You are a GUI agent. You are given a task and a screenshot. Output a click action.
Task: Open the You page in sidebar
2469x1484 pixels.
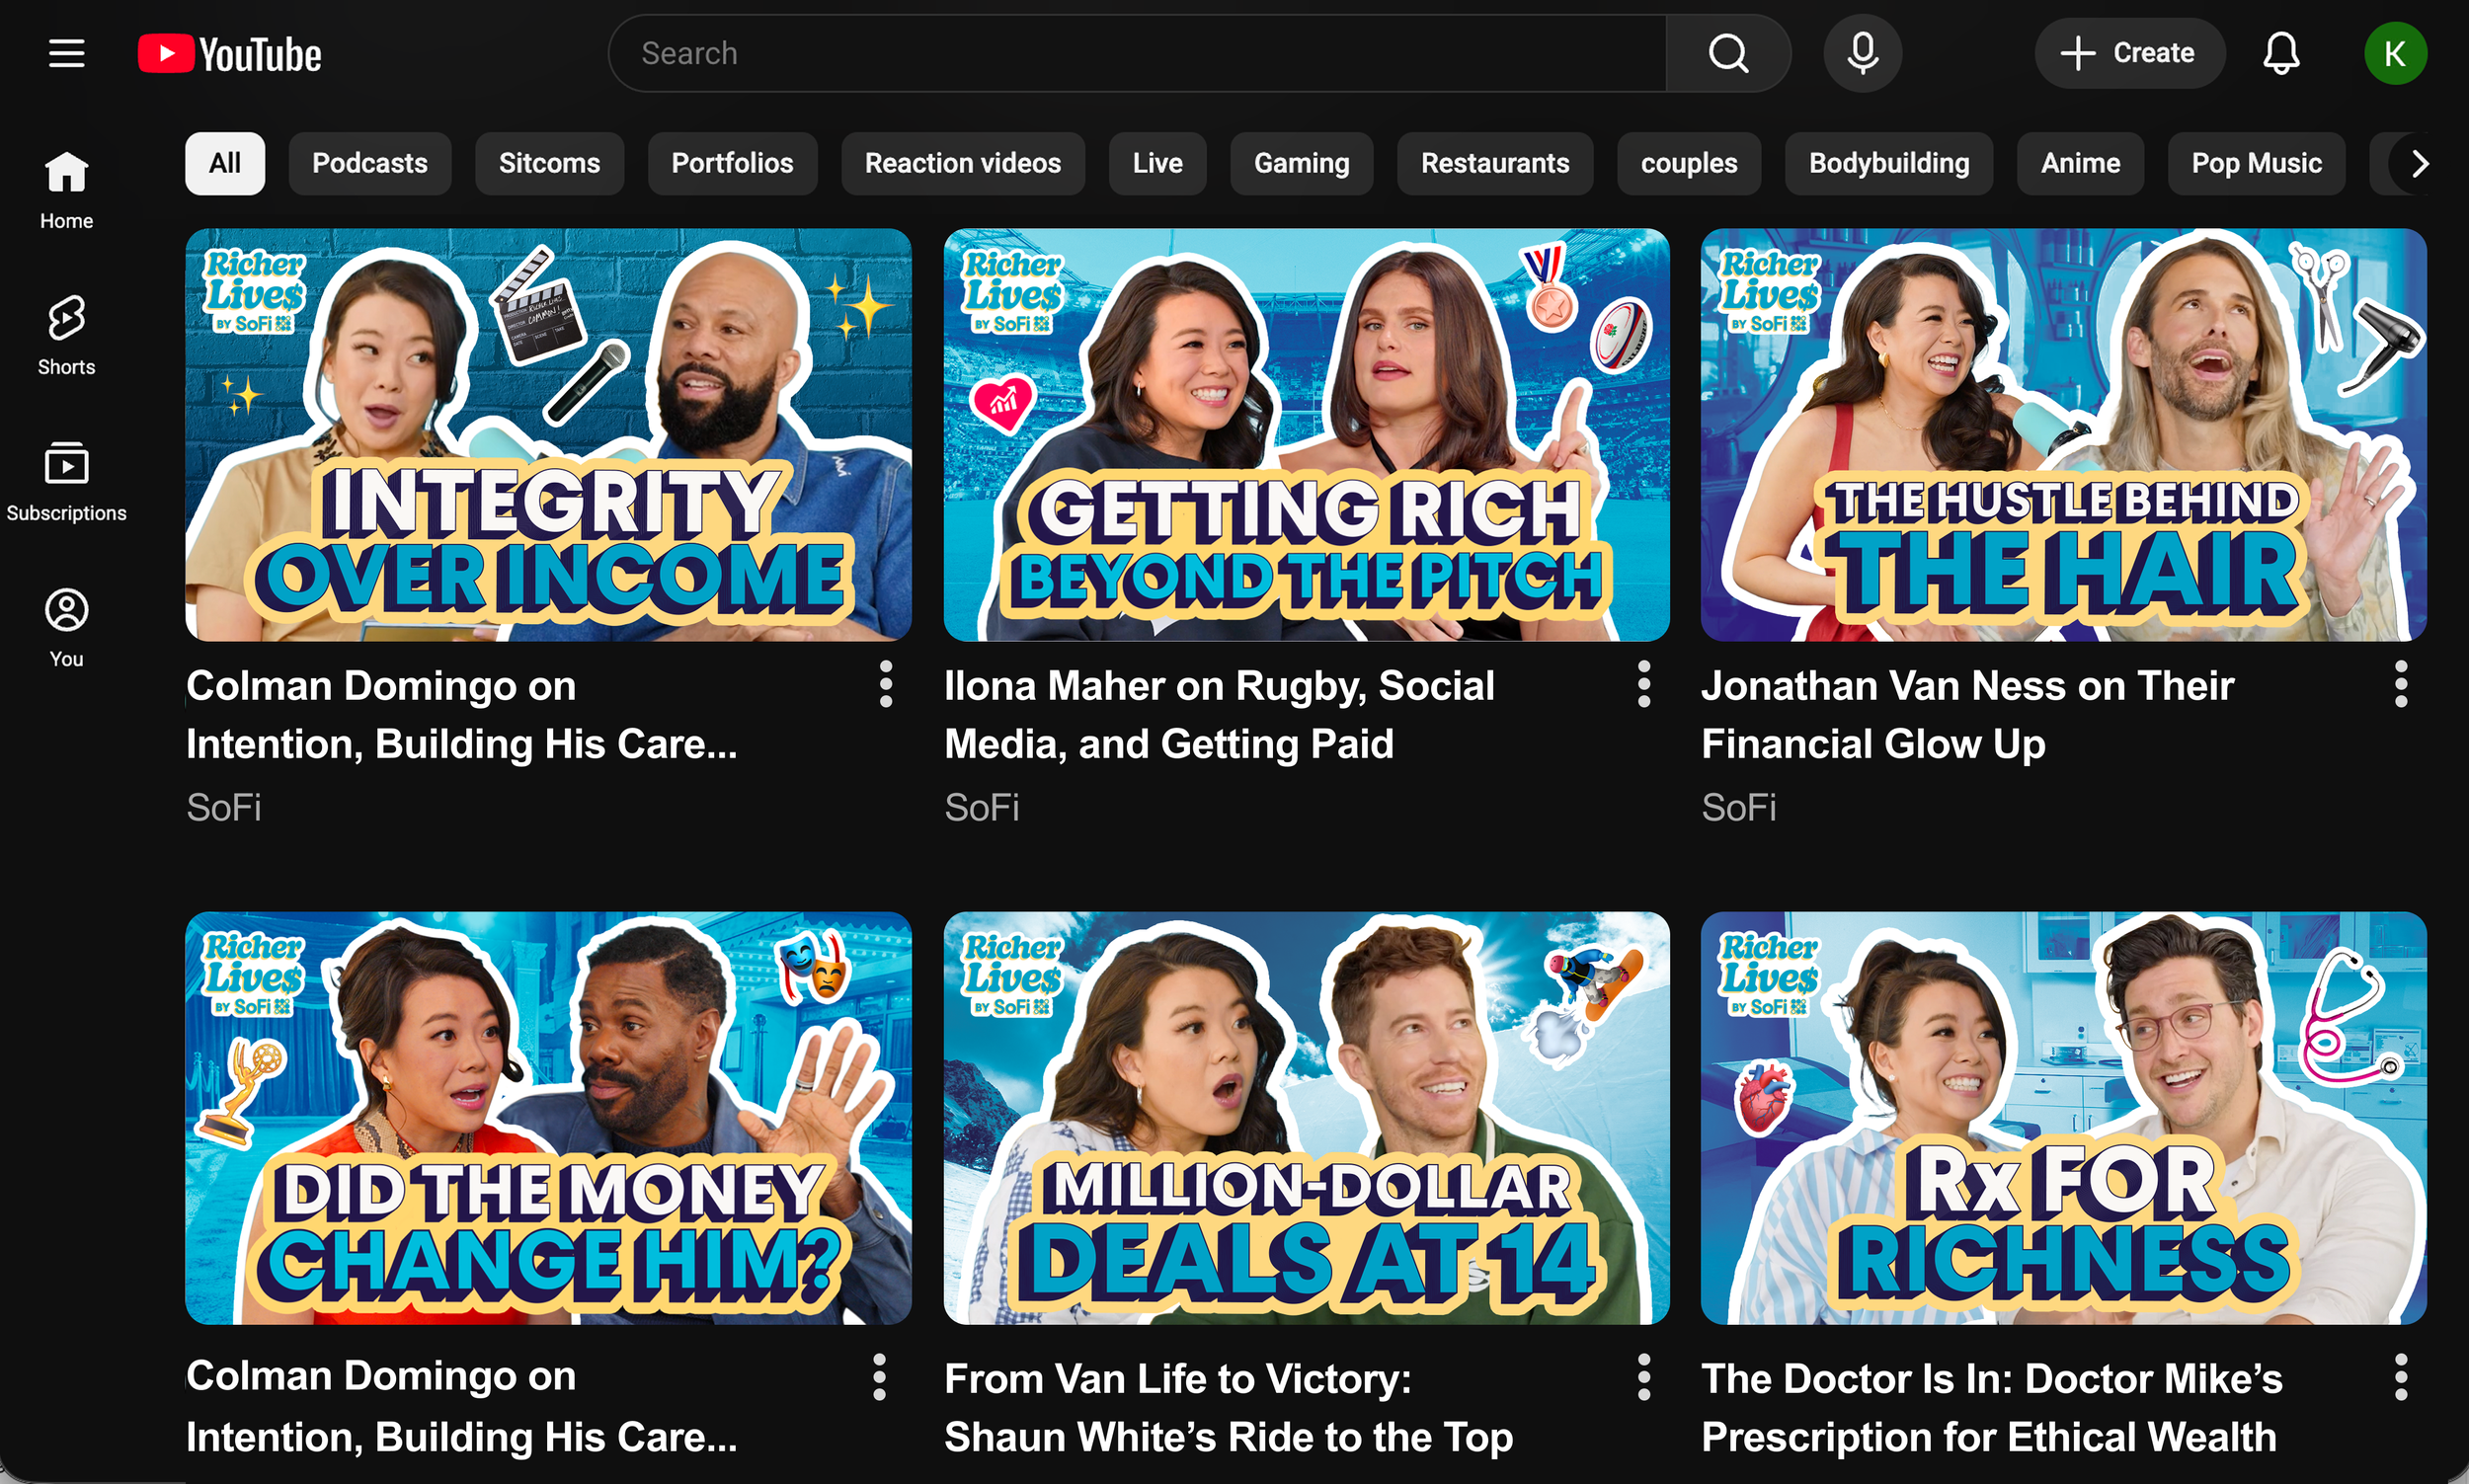pos(67,628)
